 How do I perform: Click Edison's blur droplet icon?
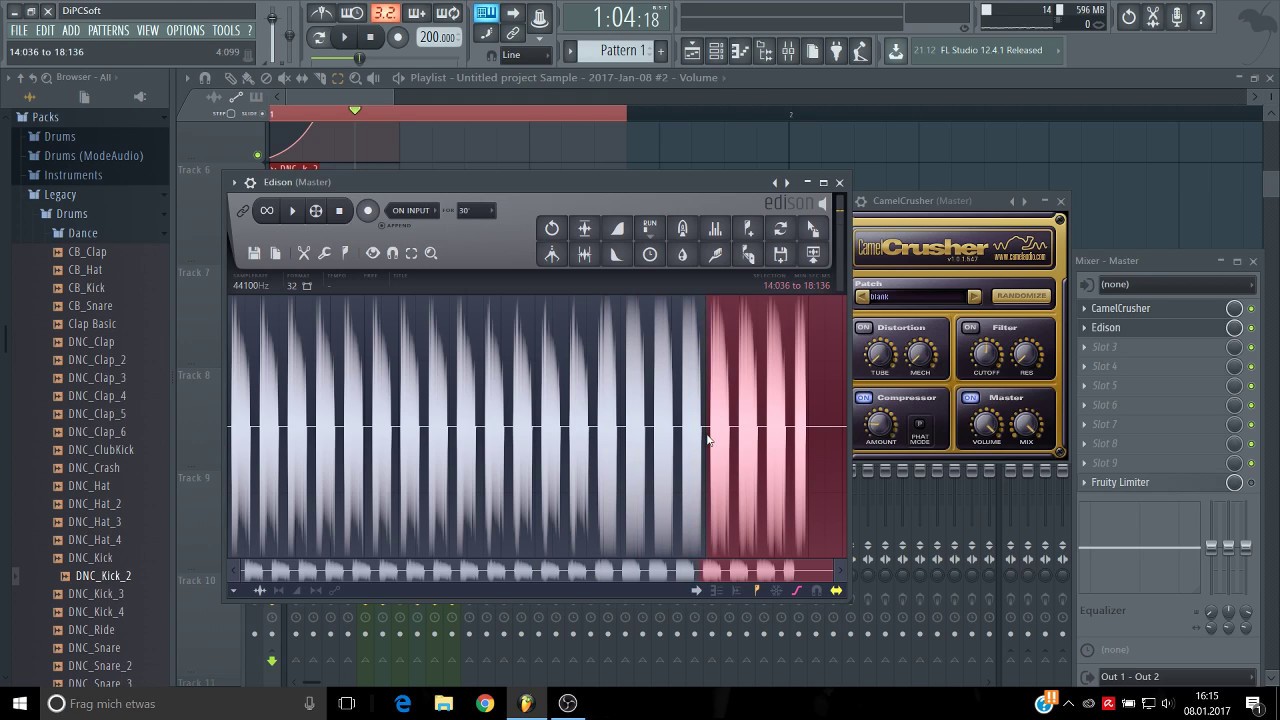[x=682, y=255]
